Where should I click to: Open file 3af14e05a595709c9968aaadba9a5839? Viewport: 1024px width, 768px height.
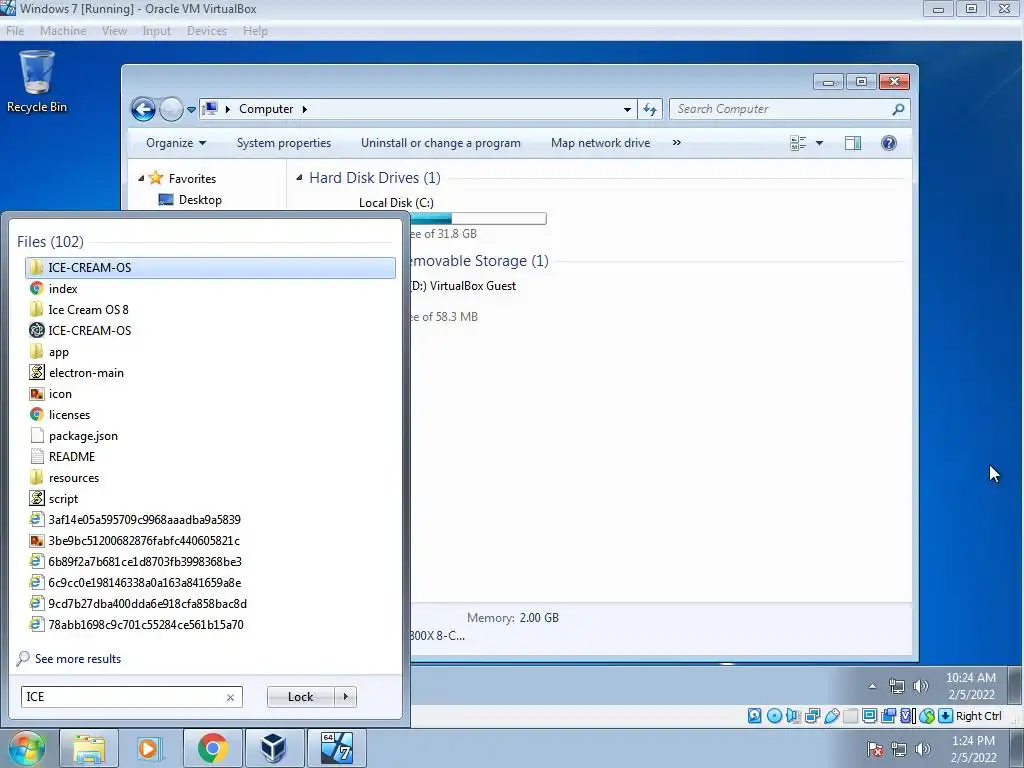pos(210,520)
